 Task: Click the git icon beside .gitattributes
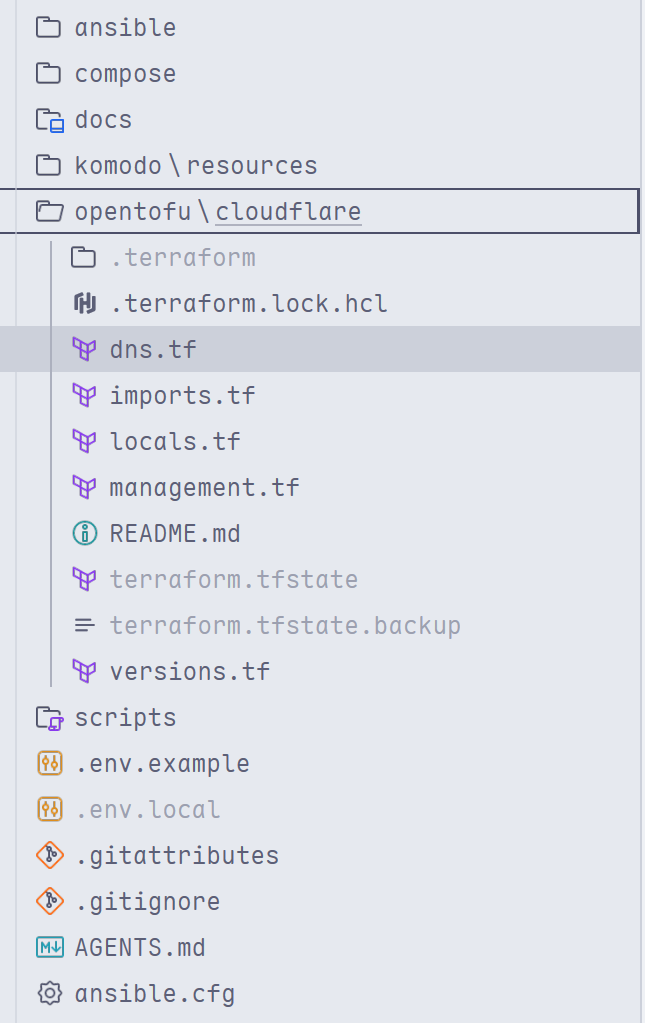[x=50, y=855]
